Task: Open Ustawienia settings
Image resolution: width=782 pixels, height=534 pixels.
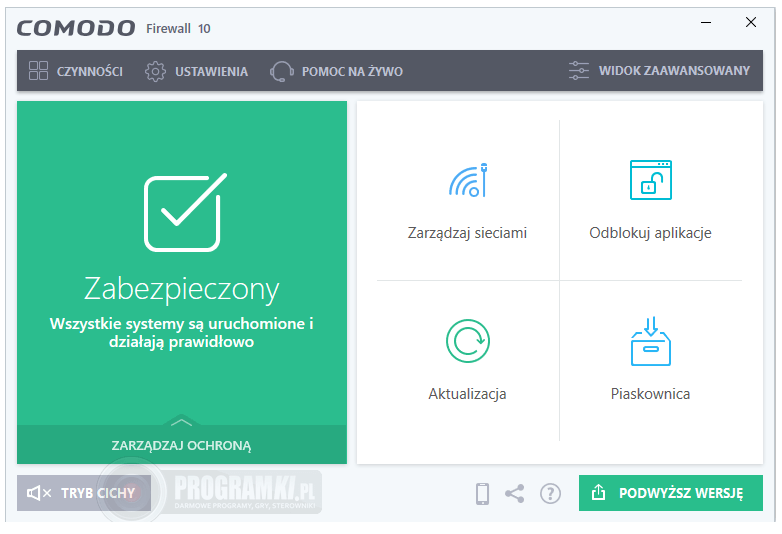Action: point(196,71)
